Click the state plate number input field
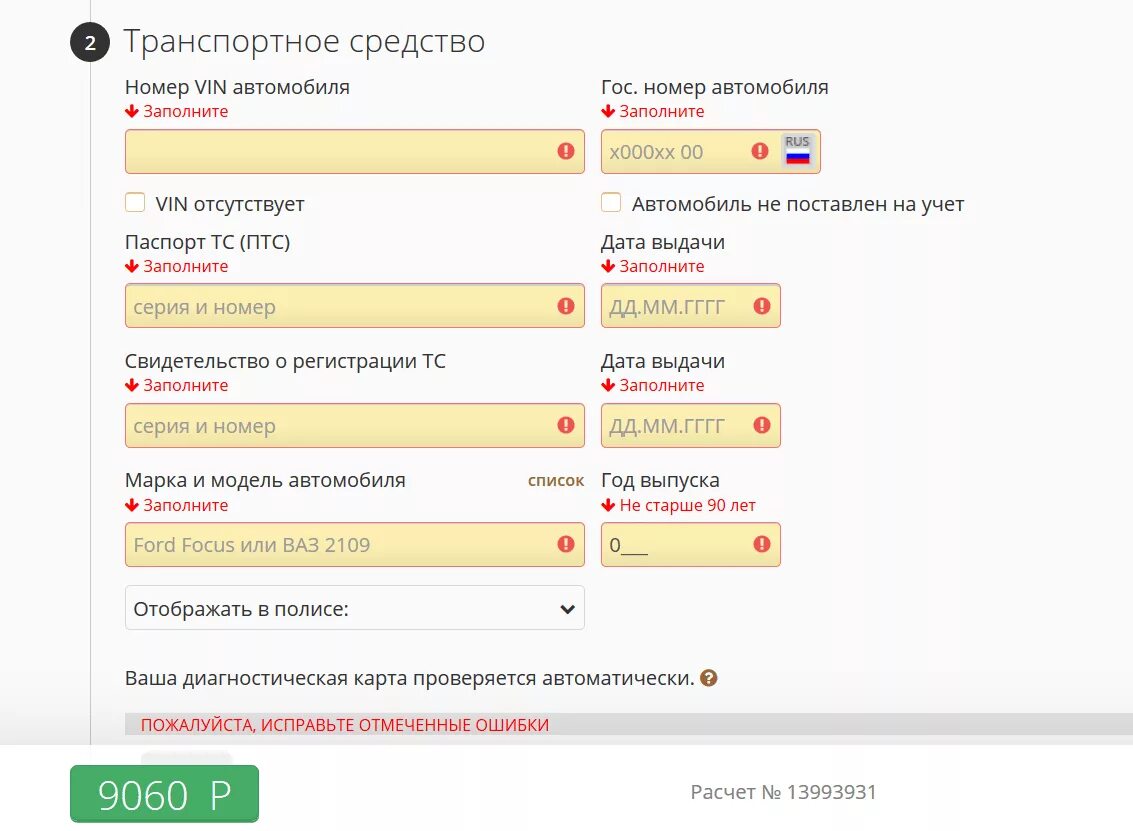Image resolution: width=1133 pixels, height=831 pixels. pos(710,151)
